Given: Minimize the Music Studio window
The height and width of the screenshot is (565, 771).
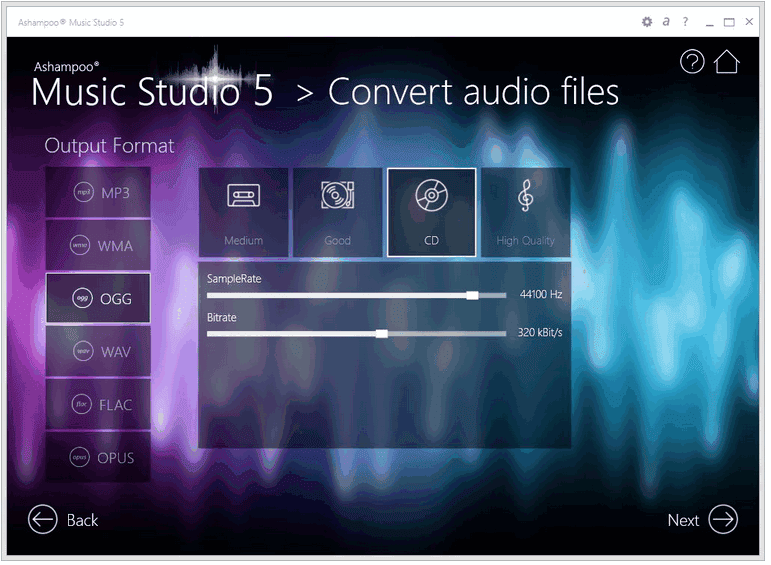Looking at the screenshot, I should [x=709, y=23].
